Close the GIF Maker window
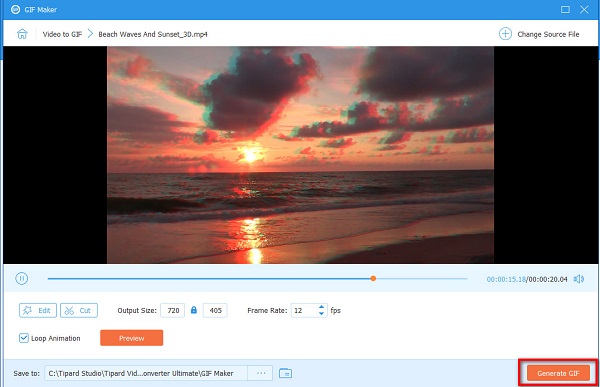The height and width of the screenshot is (387, 600). (x=584, y=9)
